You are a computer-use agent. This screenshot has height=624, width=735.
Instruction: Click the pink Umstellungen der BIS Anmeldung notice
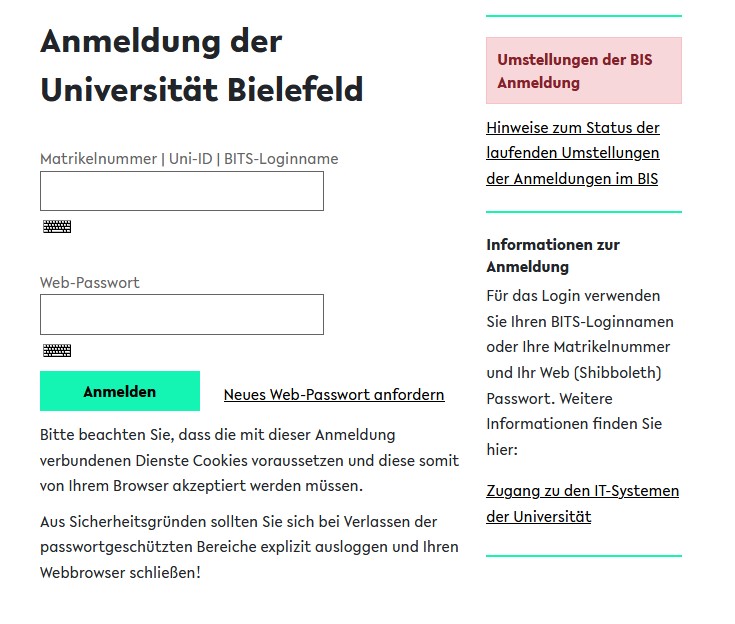(583, 71)
